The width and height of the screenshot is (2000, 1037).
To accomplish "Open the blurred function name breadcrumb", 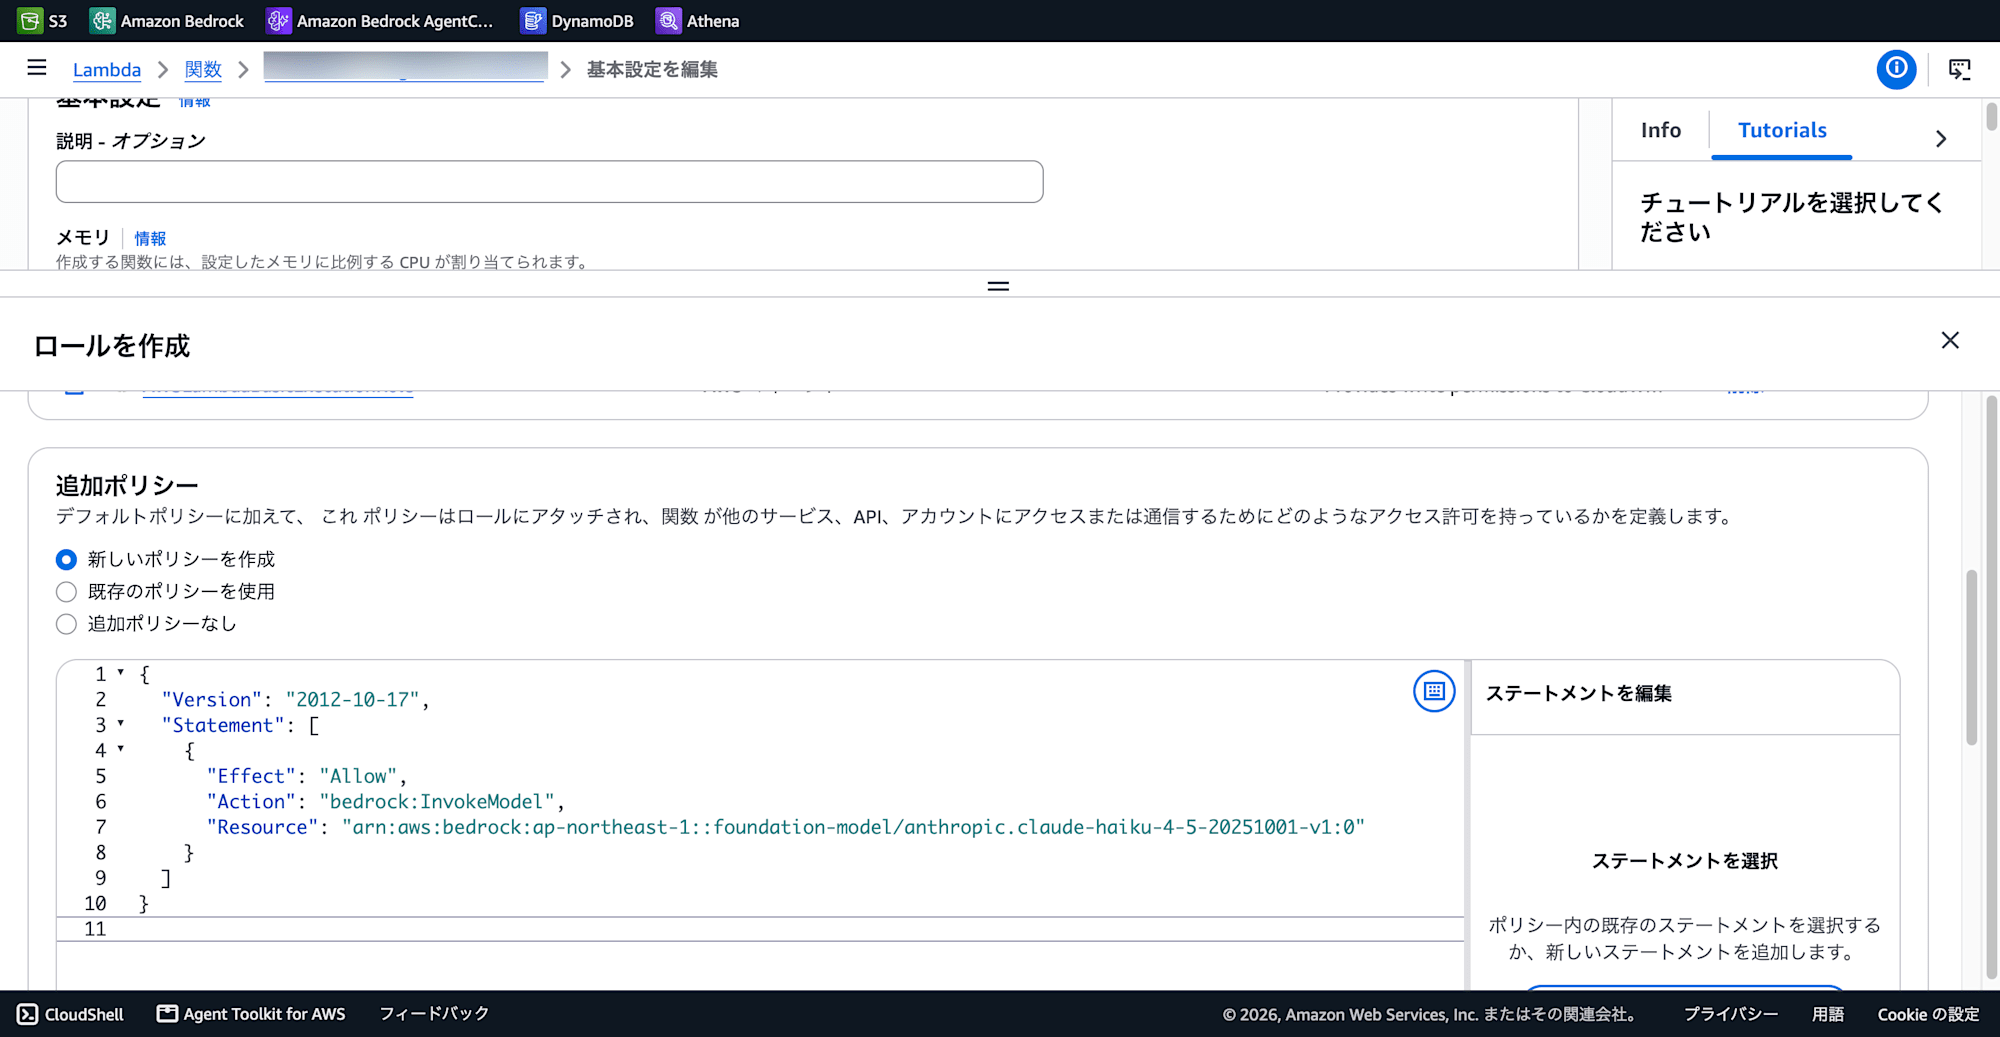I will [x=405, y=67].
